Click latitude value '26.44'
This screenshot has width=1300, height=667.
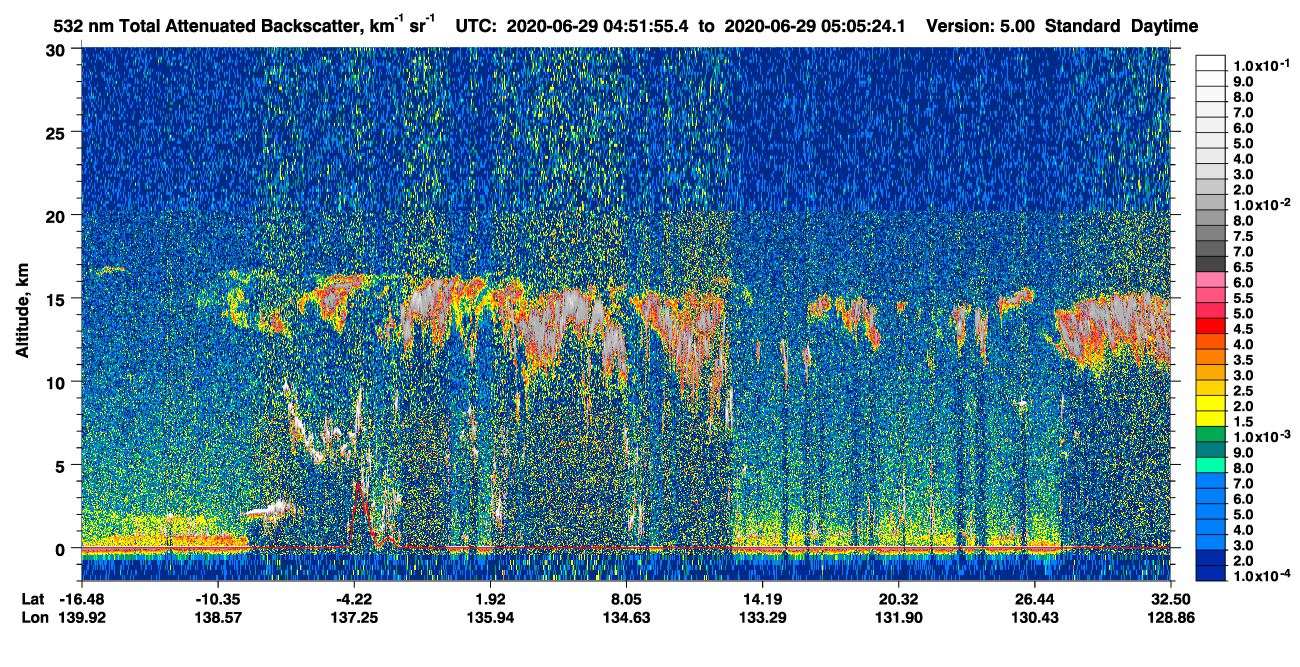pyautogui.click(x=1034, y=599)
